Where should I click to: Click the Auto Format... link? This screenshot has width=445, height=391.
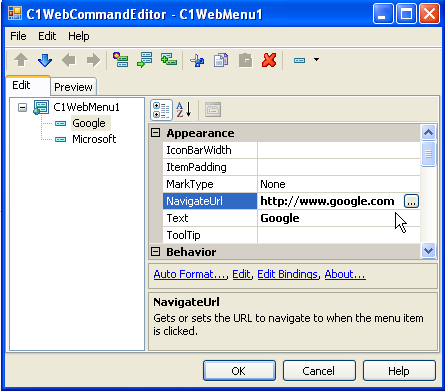190,274
